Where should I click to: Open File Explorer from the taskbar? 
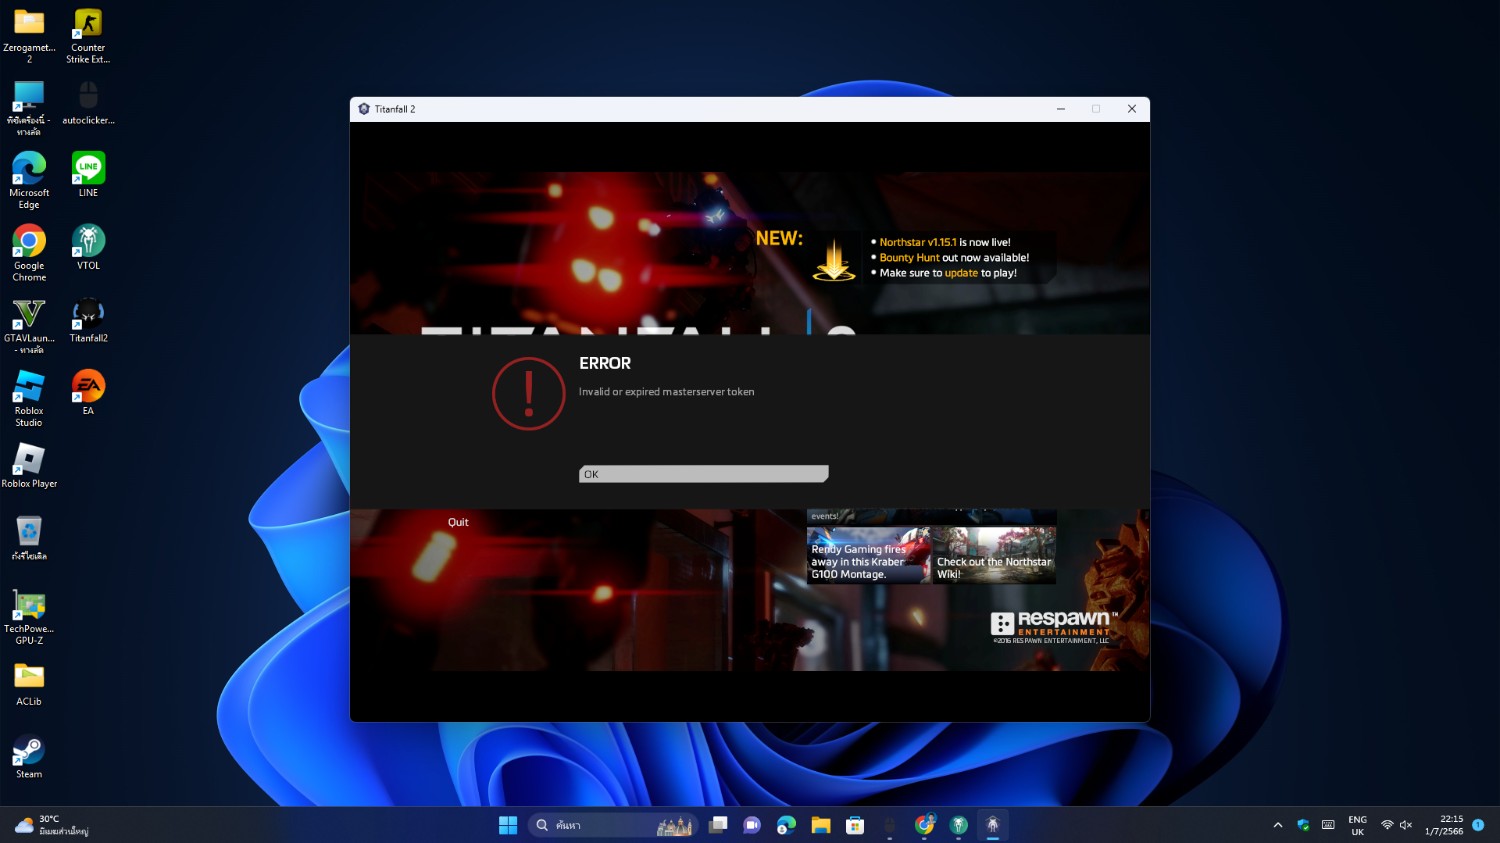point(821,825)
